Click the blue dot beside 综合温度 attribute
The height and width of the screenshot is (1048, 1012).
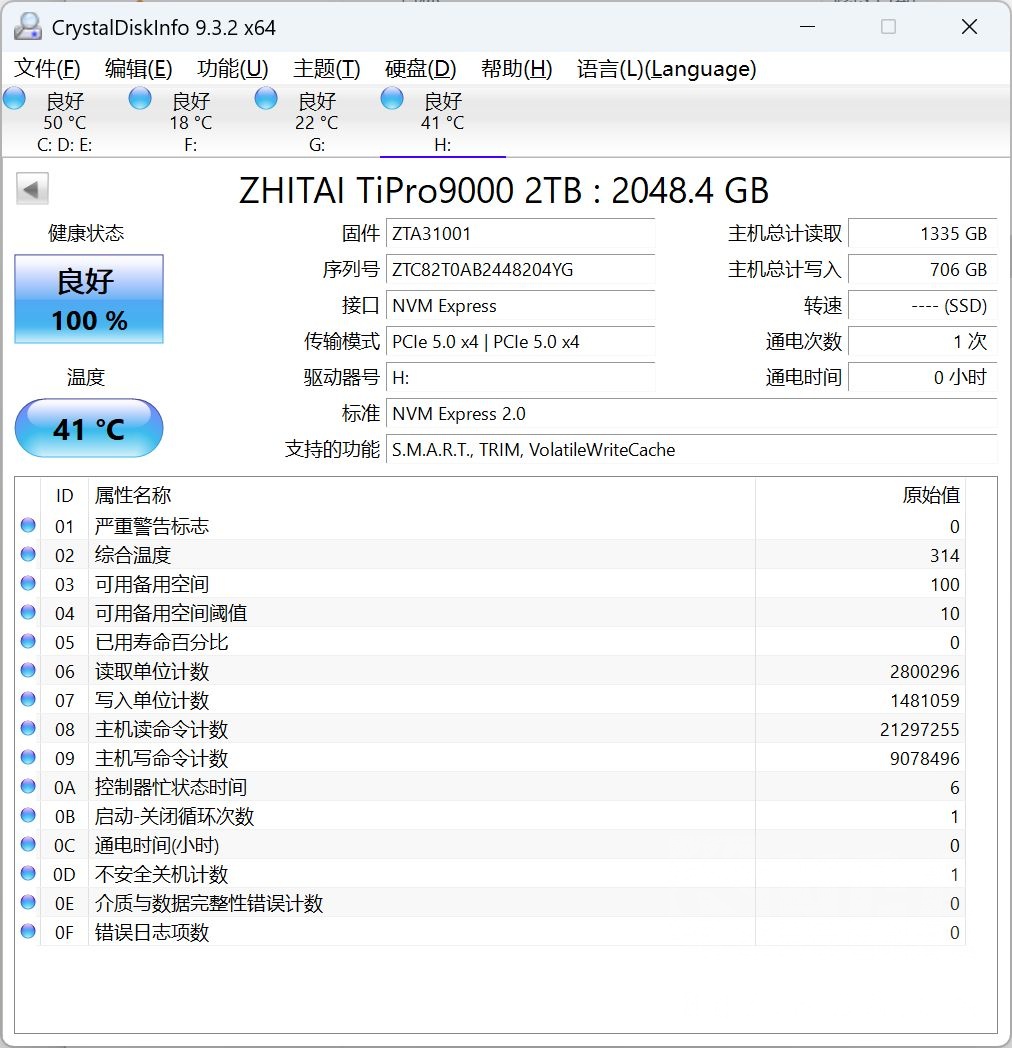(x=27, y=555)
